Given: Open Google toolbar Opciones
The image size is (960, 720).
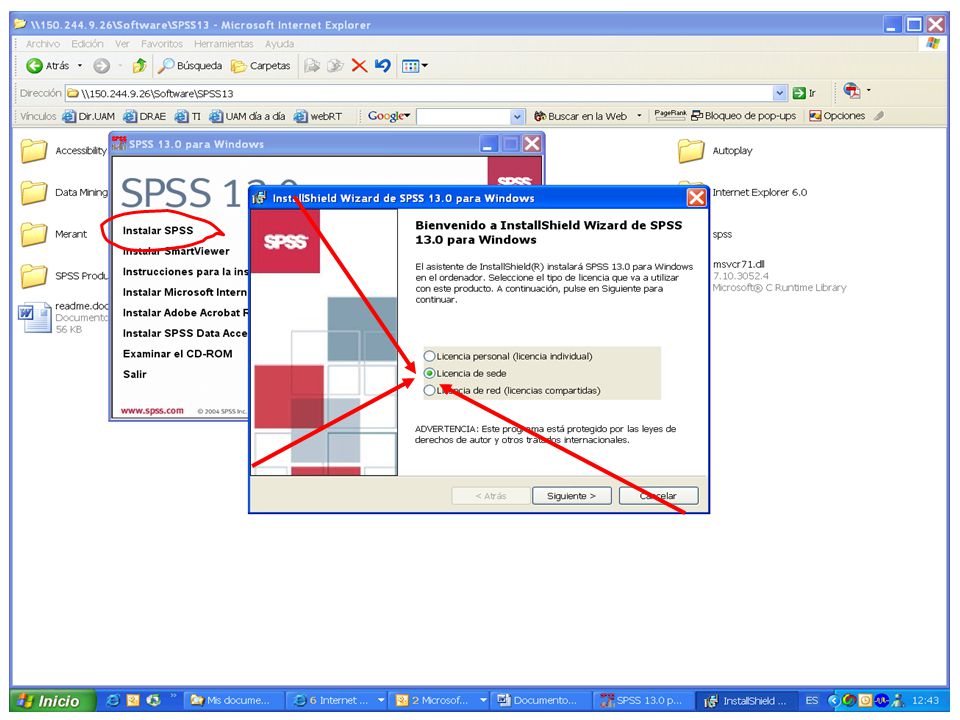Looking at the screenshot, I should [837, 116].
